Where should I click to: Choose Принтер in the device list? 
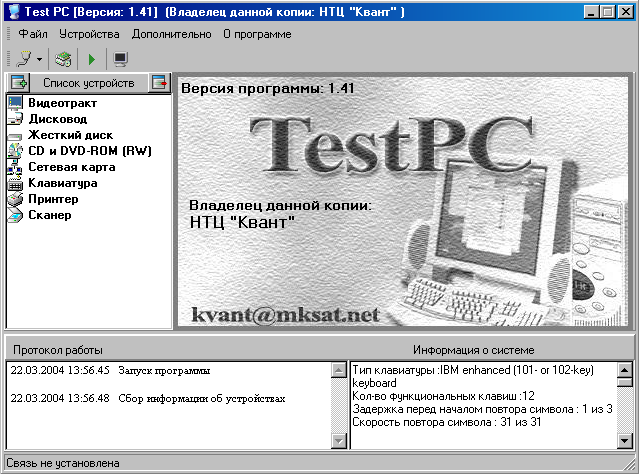(x=53, y=199)
